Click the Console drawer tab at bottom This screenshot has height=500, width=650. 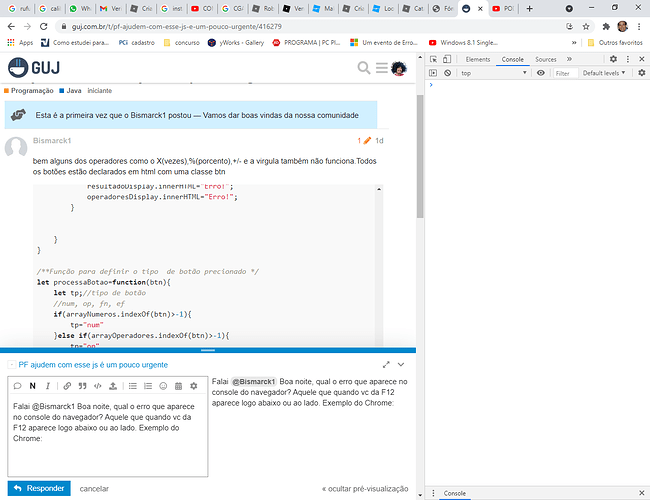click(454, 493)
